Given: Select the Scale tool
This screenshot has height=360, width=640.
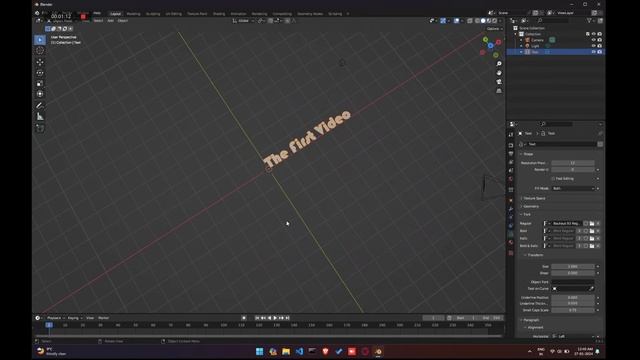Looking at the screenshot, I should click(x=40, y=83).
